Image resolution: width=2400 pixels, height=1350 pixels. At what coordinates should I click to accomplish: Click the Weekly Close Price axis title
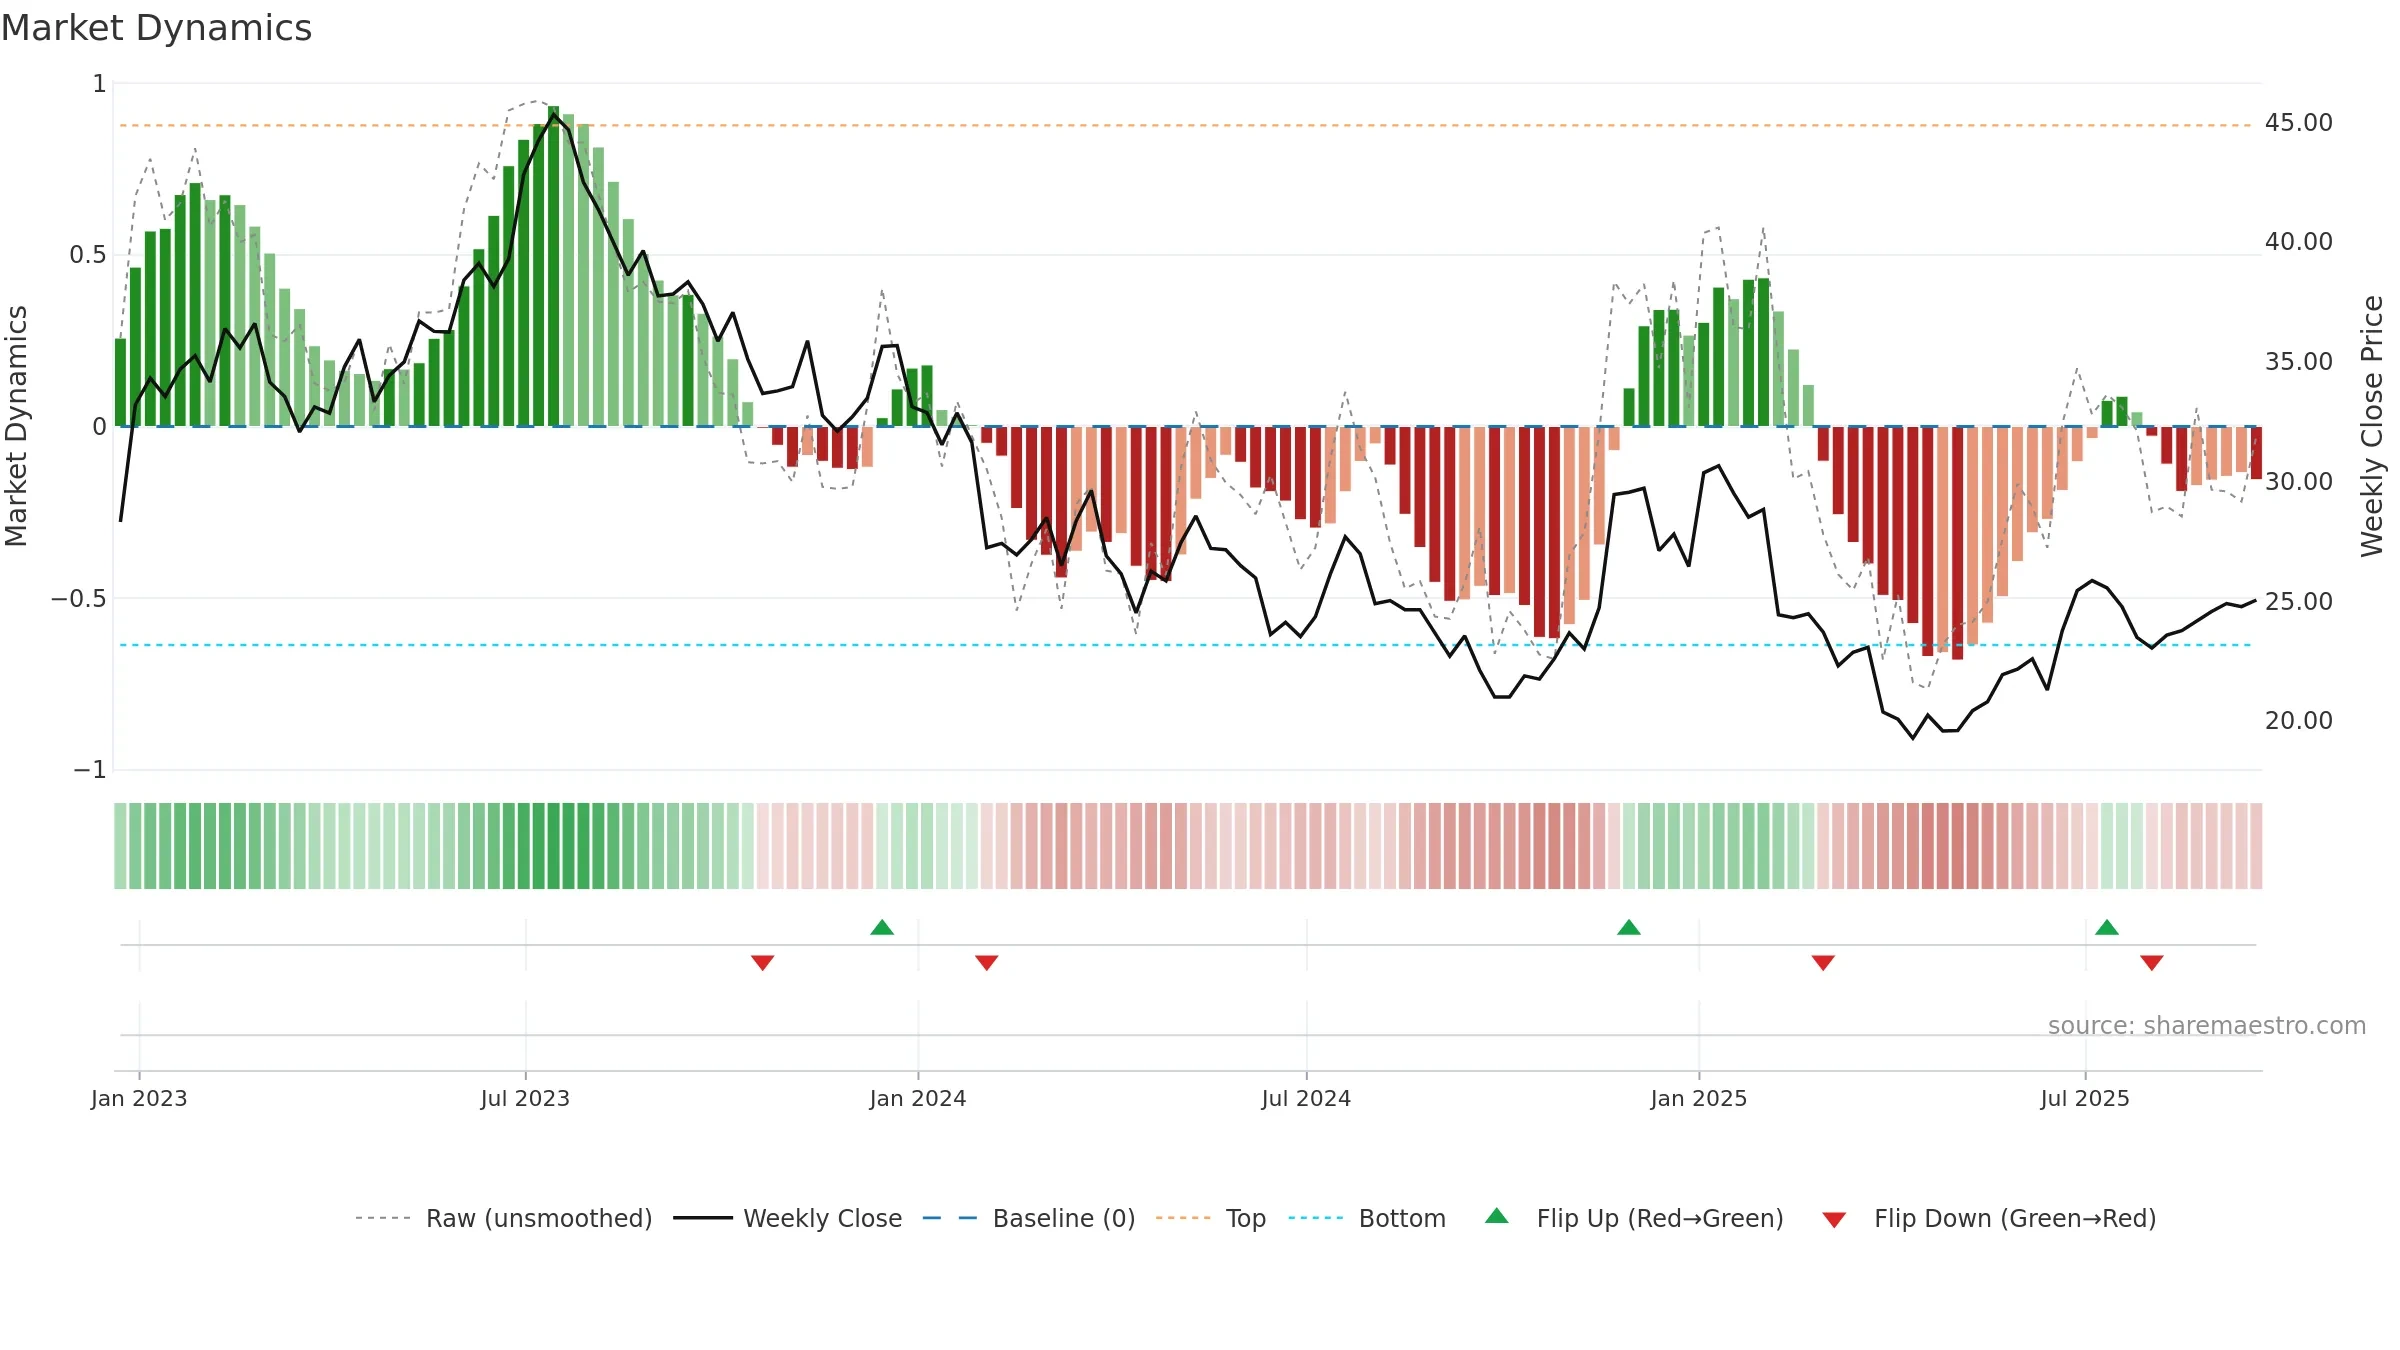pos(2372,426)
